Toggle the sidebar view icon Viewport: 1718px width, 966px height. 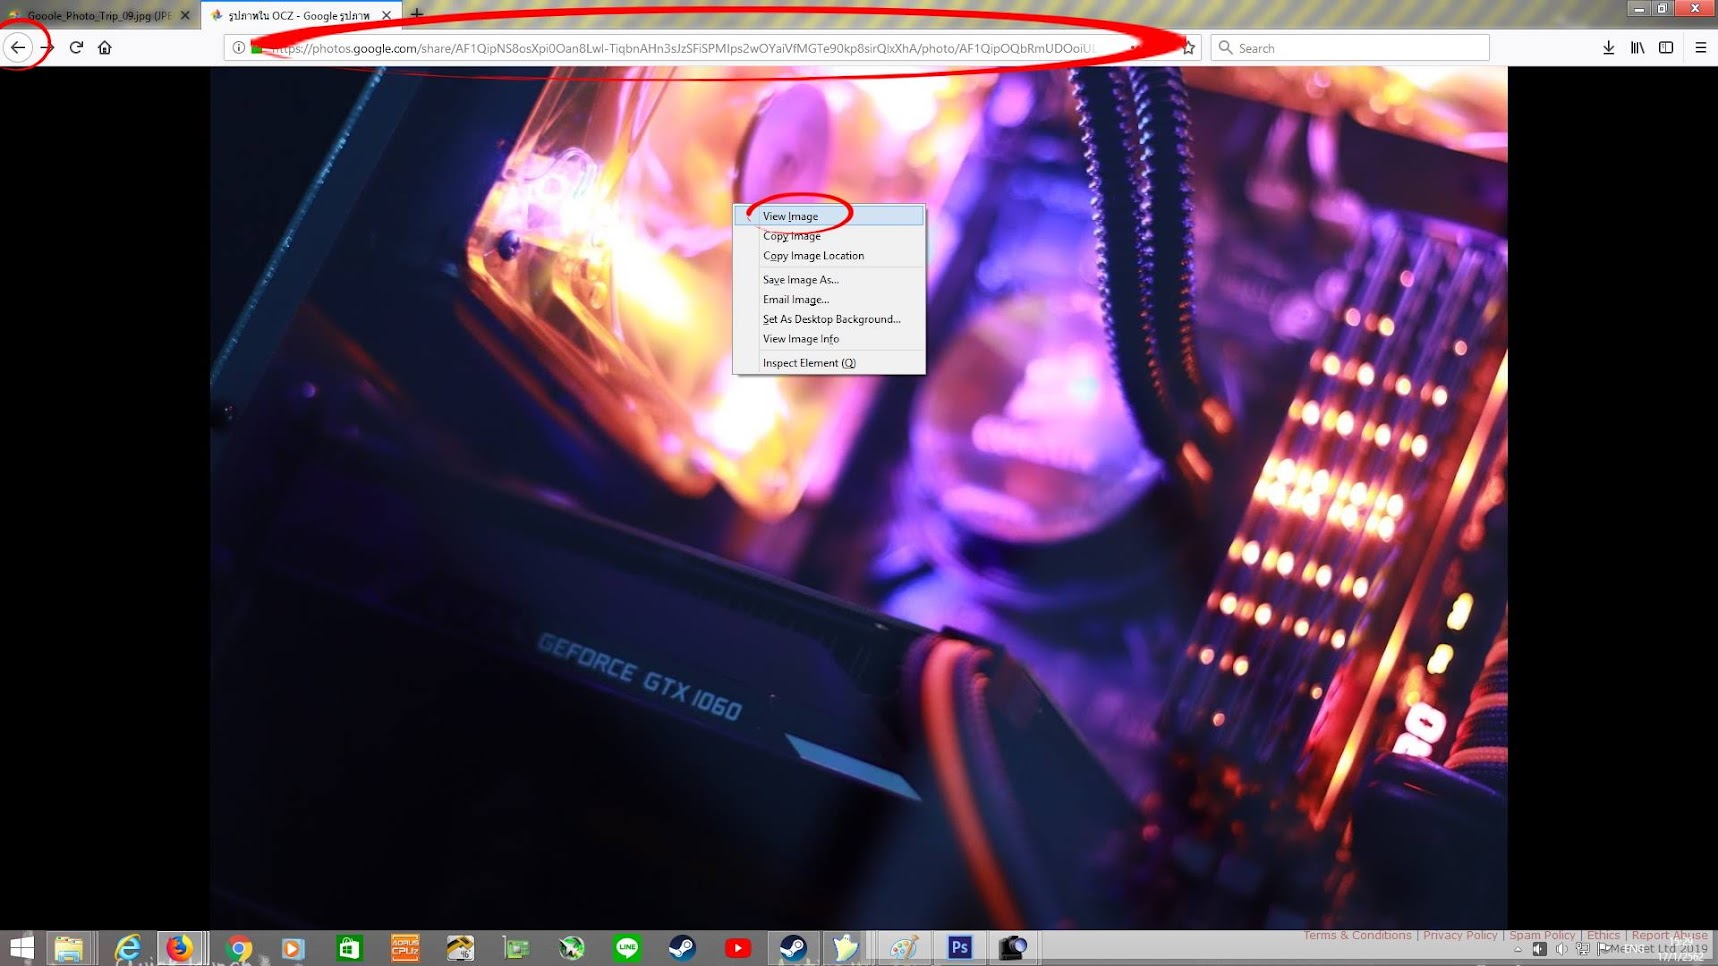1666,47
